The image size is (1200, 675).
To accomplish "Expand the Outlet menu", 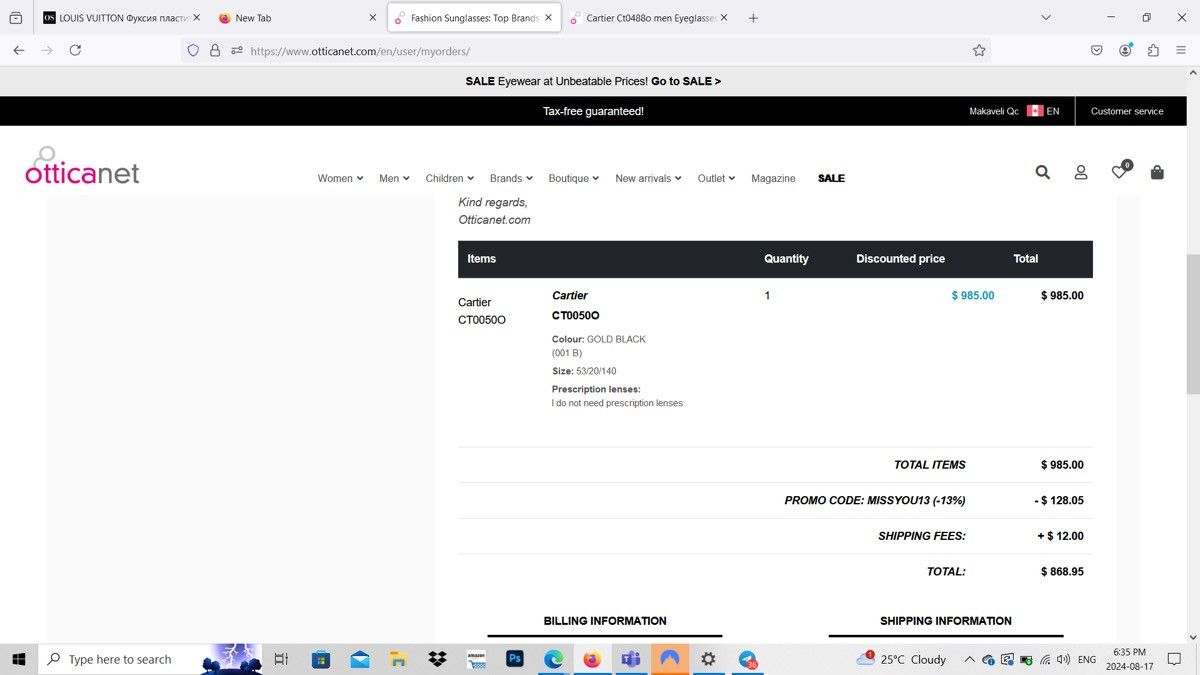I will (716, 178).
